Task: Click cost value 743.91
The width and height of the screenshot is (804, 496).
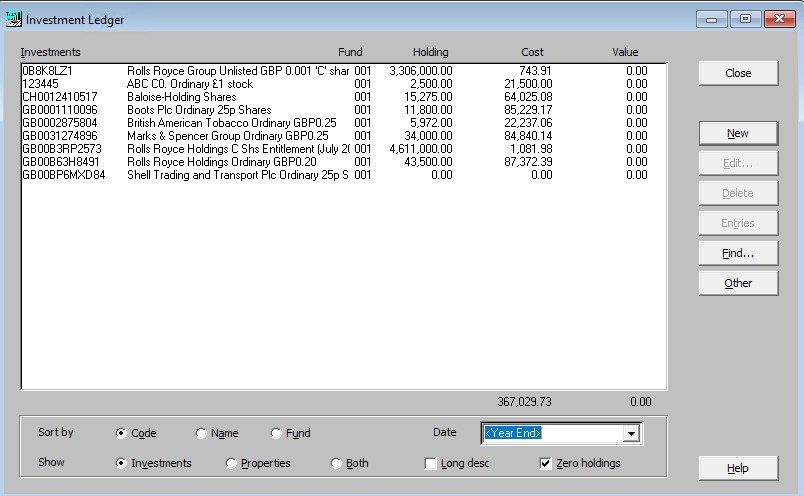Action: (x=535, y=71)
